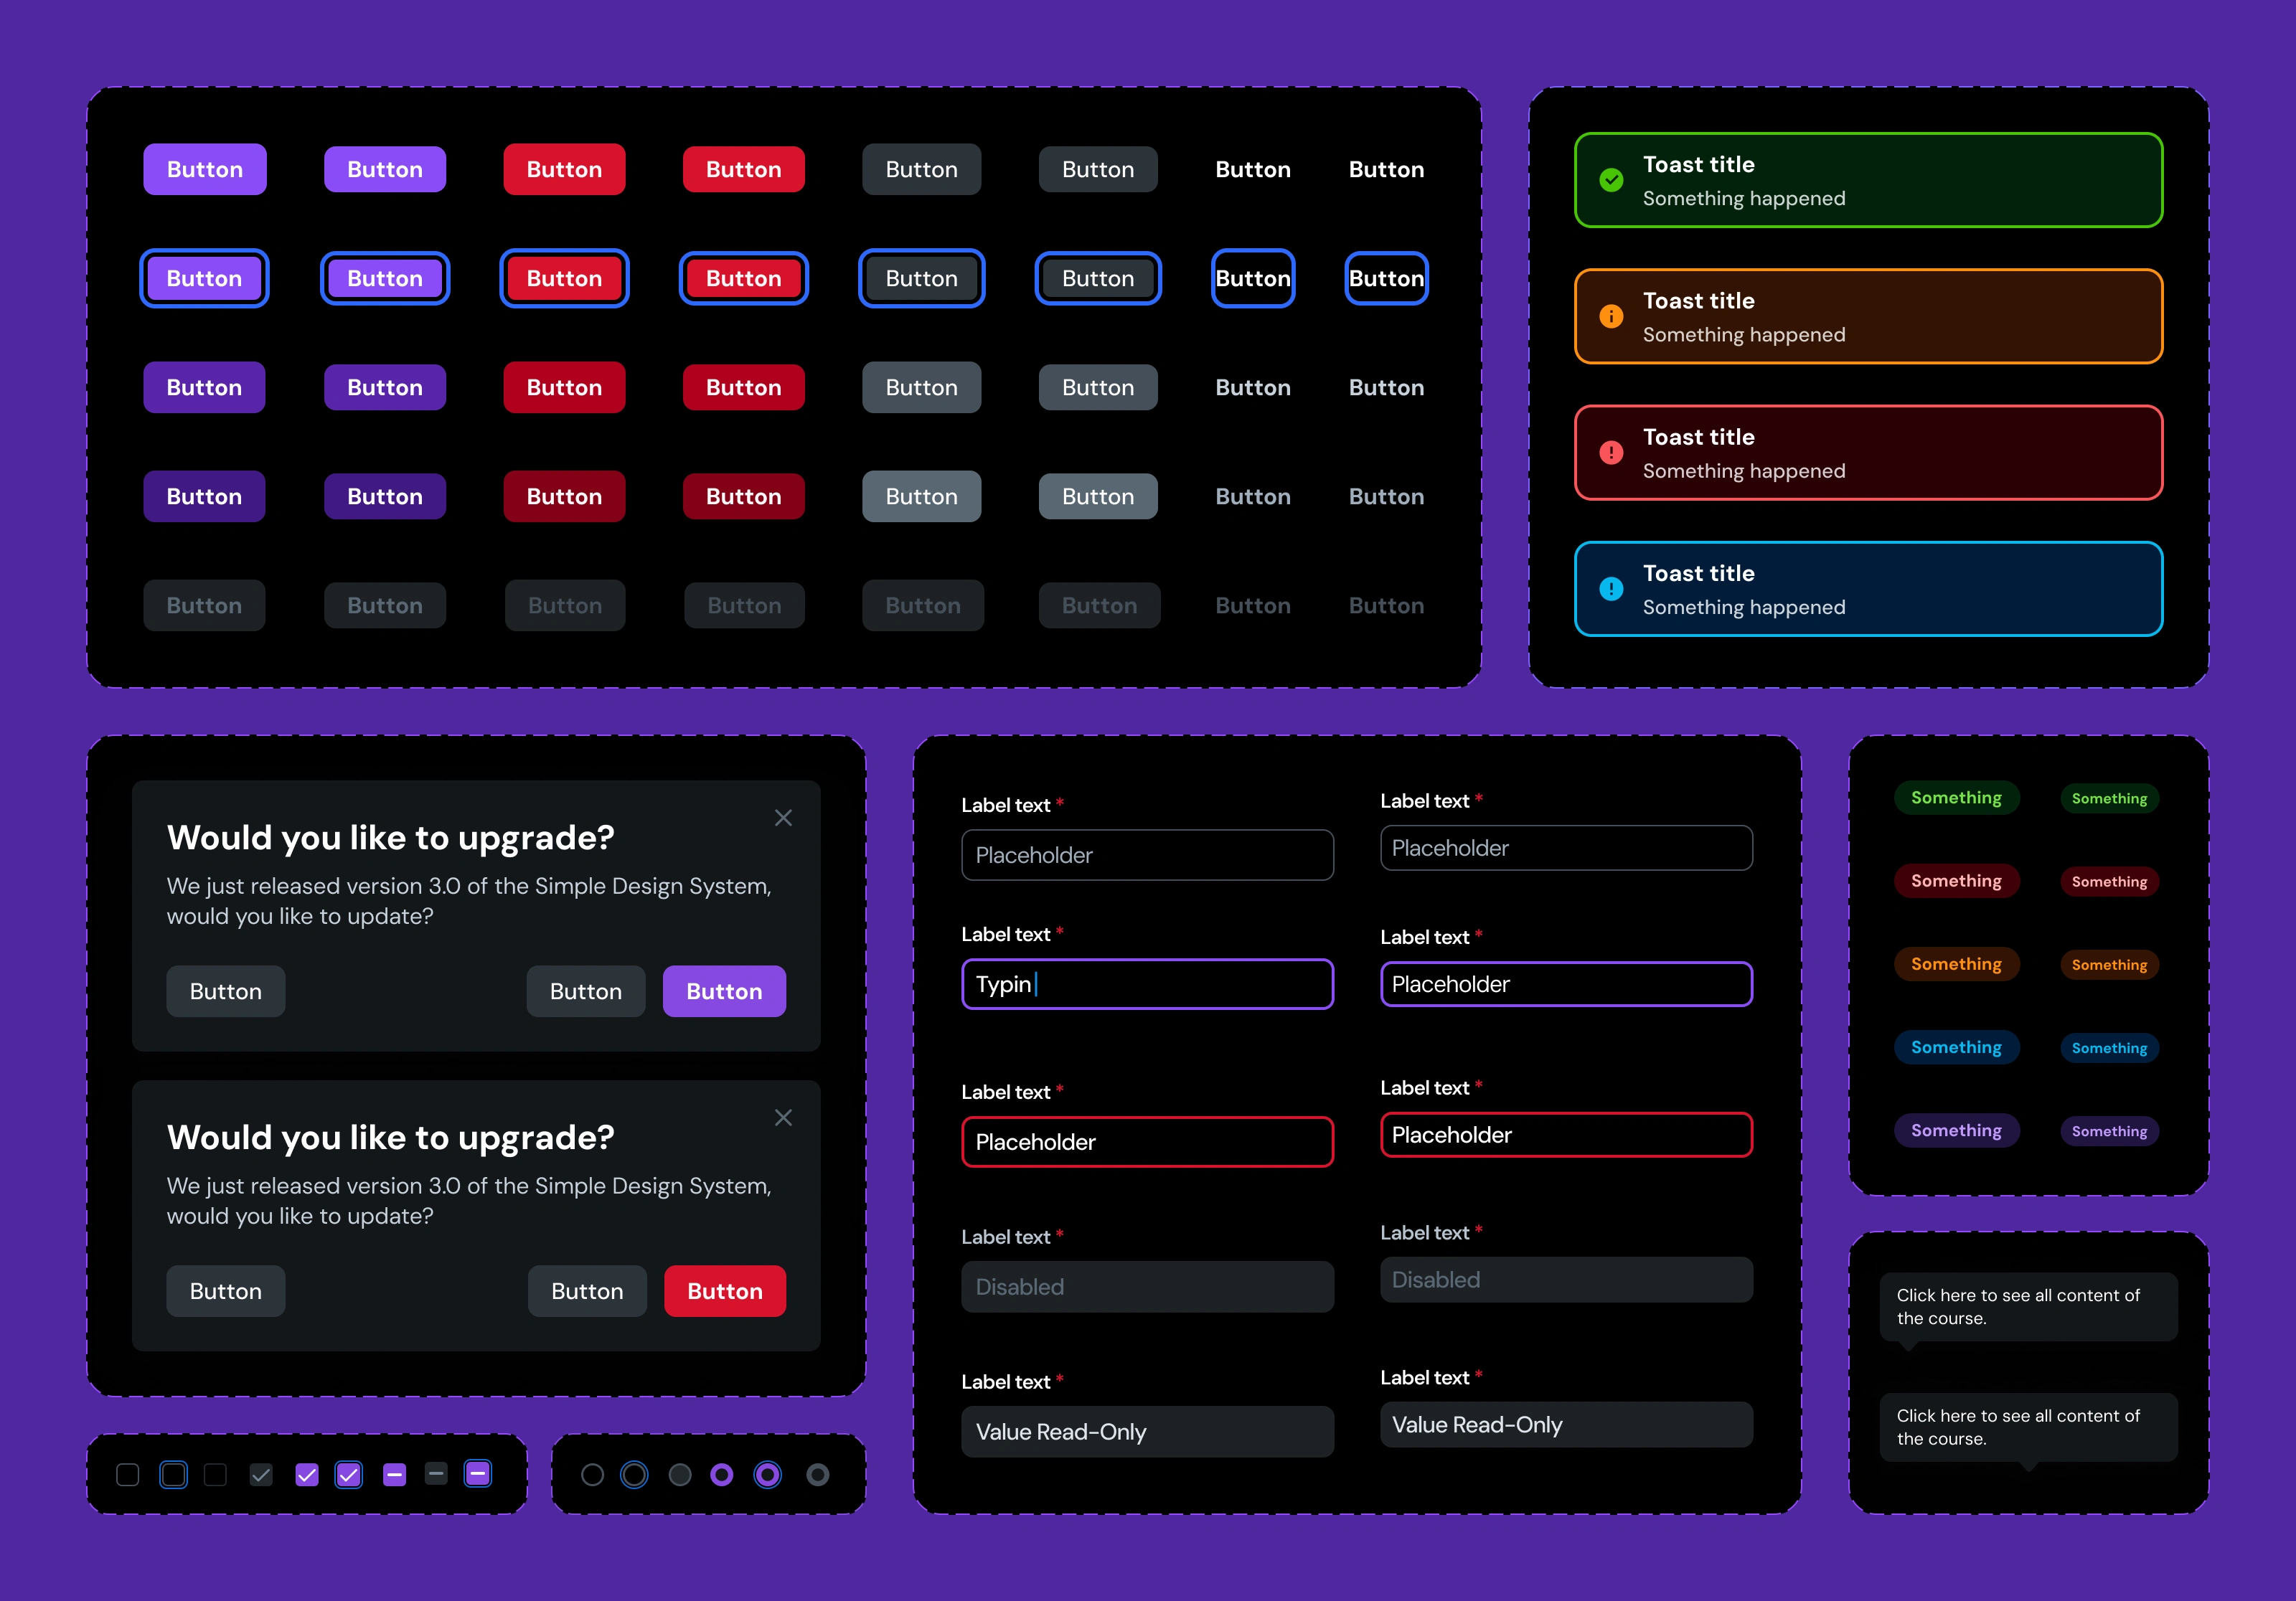Click the gray disabled selected radio button

[817, 1475]
